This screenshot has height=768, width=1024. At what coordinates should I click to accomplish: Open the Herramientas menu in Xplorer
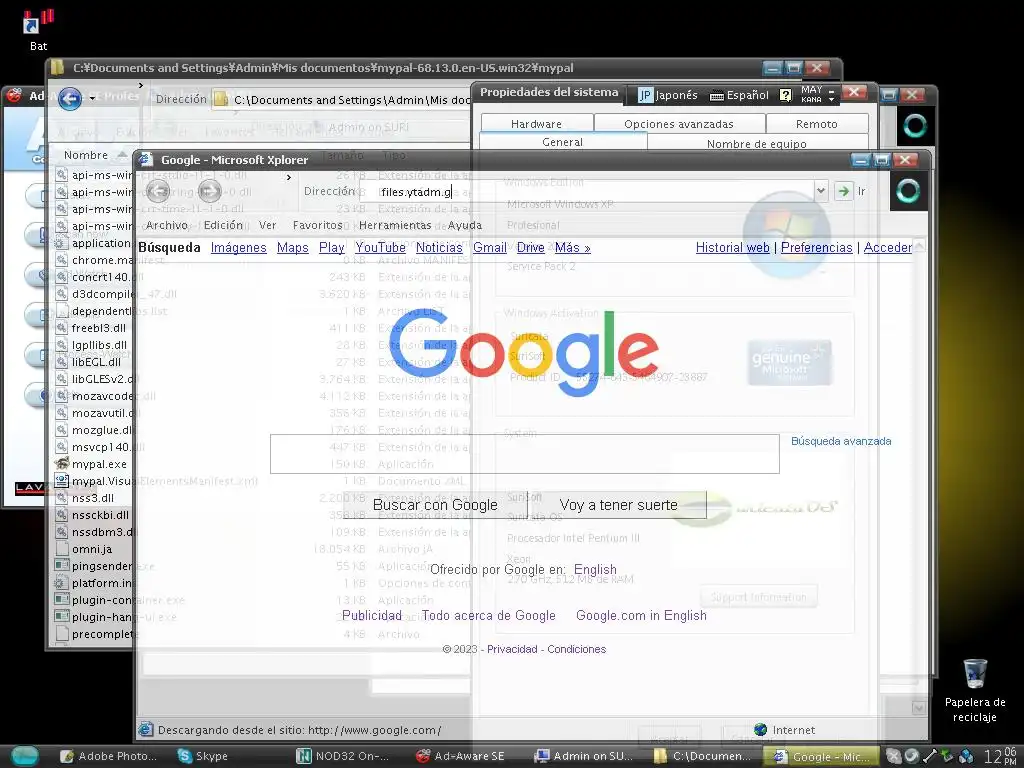(395, 225)
